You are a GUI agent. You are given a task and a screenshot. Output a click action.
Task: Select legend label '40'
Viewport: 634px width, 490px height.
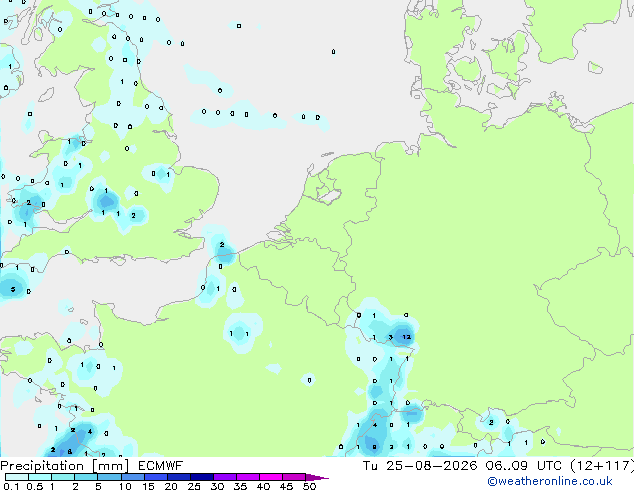click(x=263, y=486)
